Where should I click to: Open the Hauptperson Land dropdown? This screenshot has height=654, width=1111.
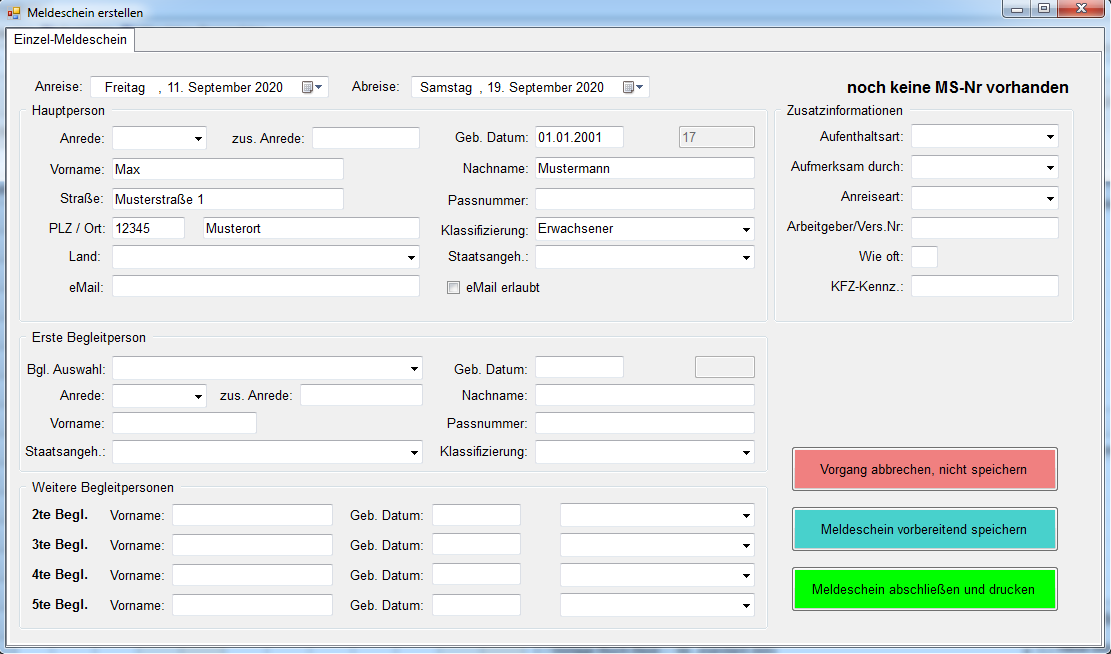(411, 258)
